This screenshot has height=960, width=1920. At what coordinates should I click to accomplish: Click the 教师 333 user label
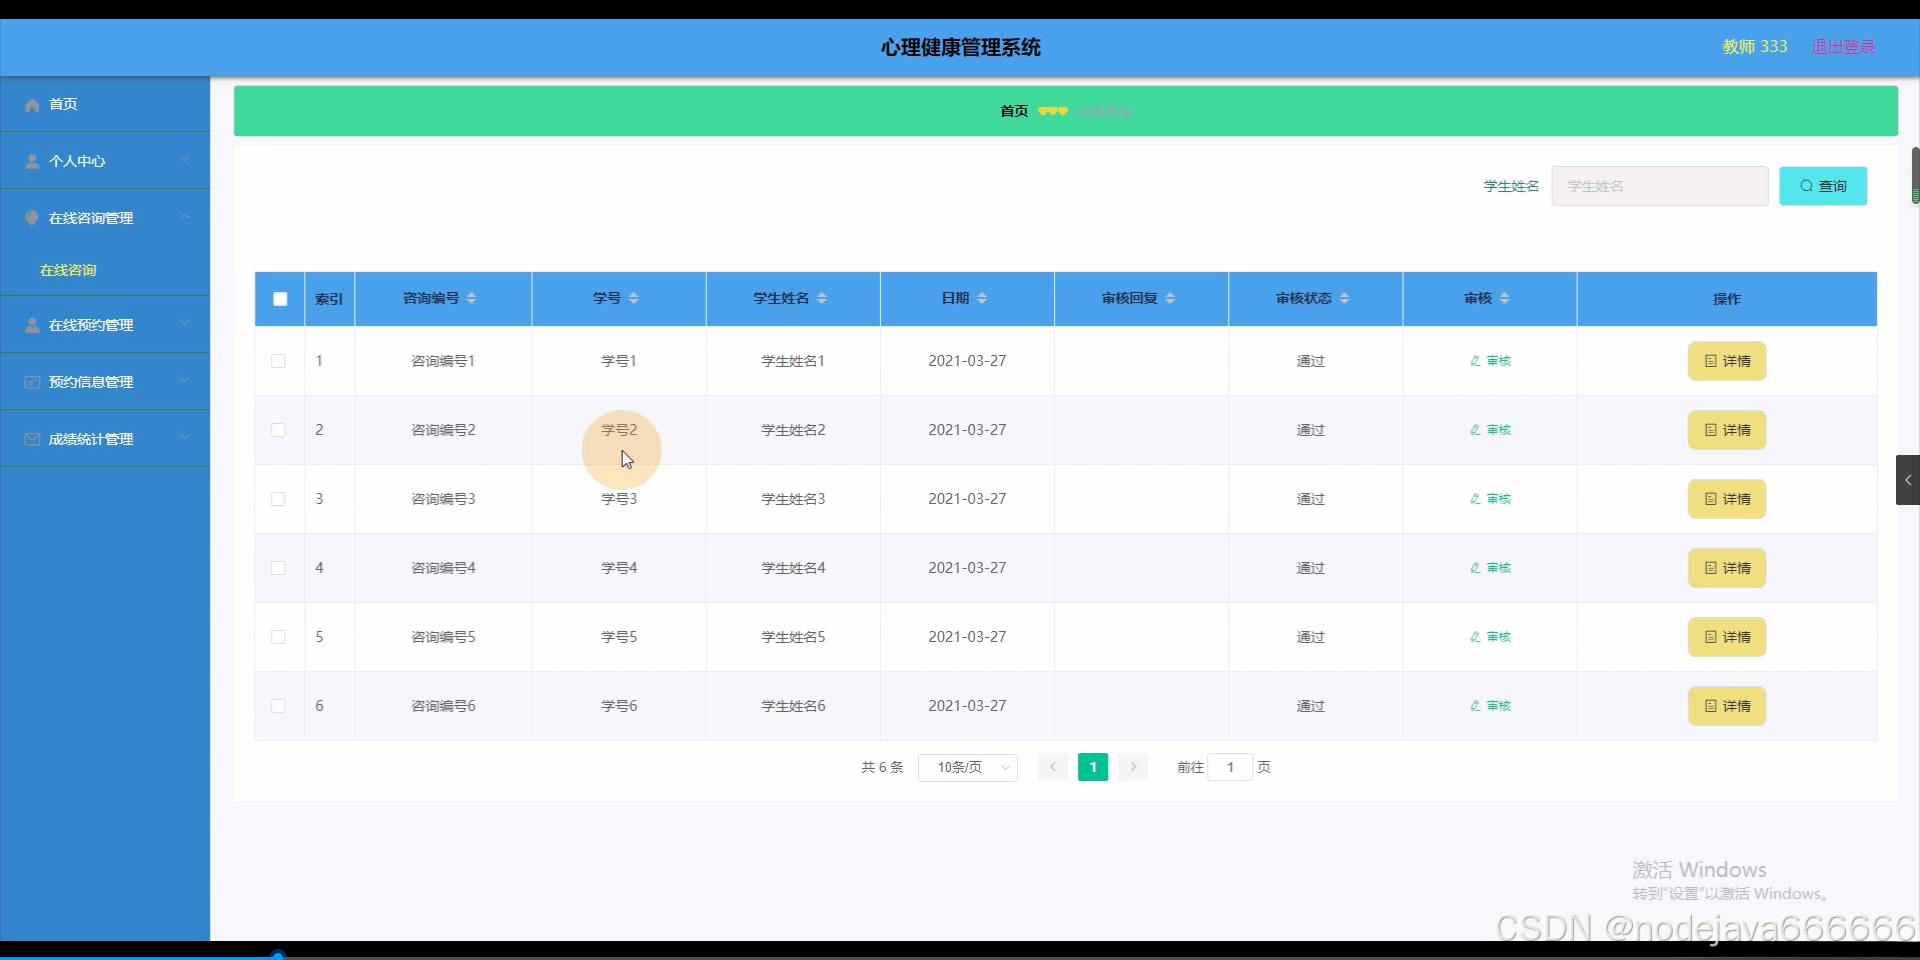[1755, 47]
